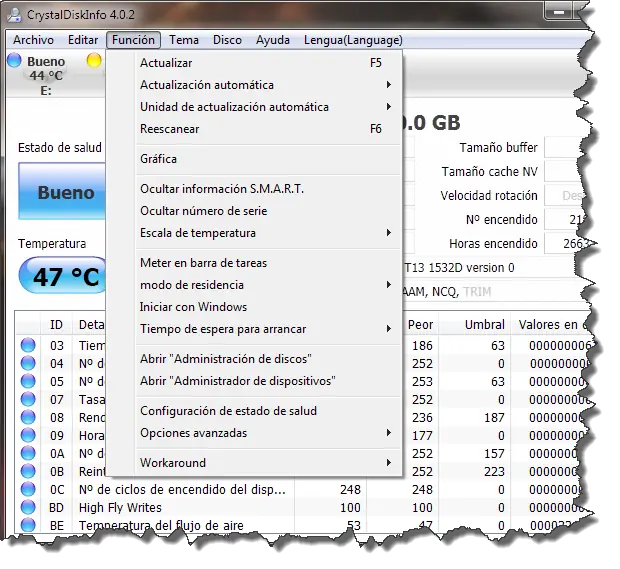
Task: Click the Umbral value 157 cell
Action: point(494,454)
